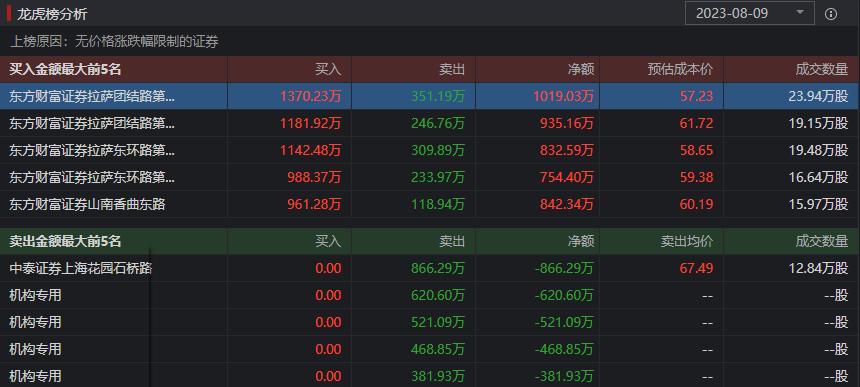The image size is (860, 387).
Task: Click average sell price 67.49
Action: (x=697, y=268)
